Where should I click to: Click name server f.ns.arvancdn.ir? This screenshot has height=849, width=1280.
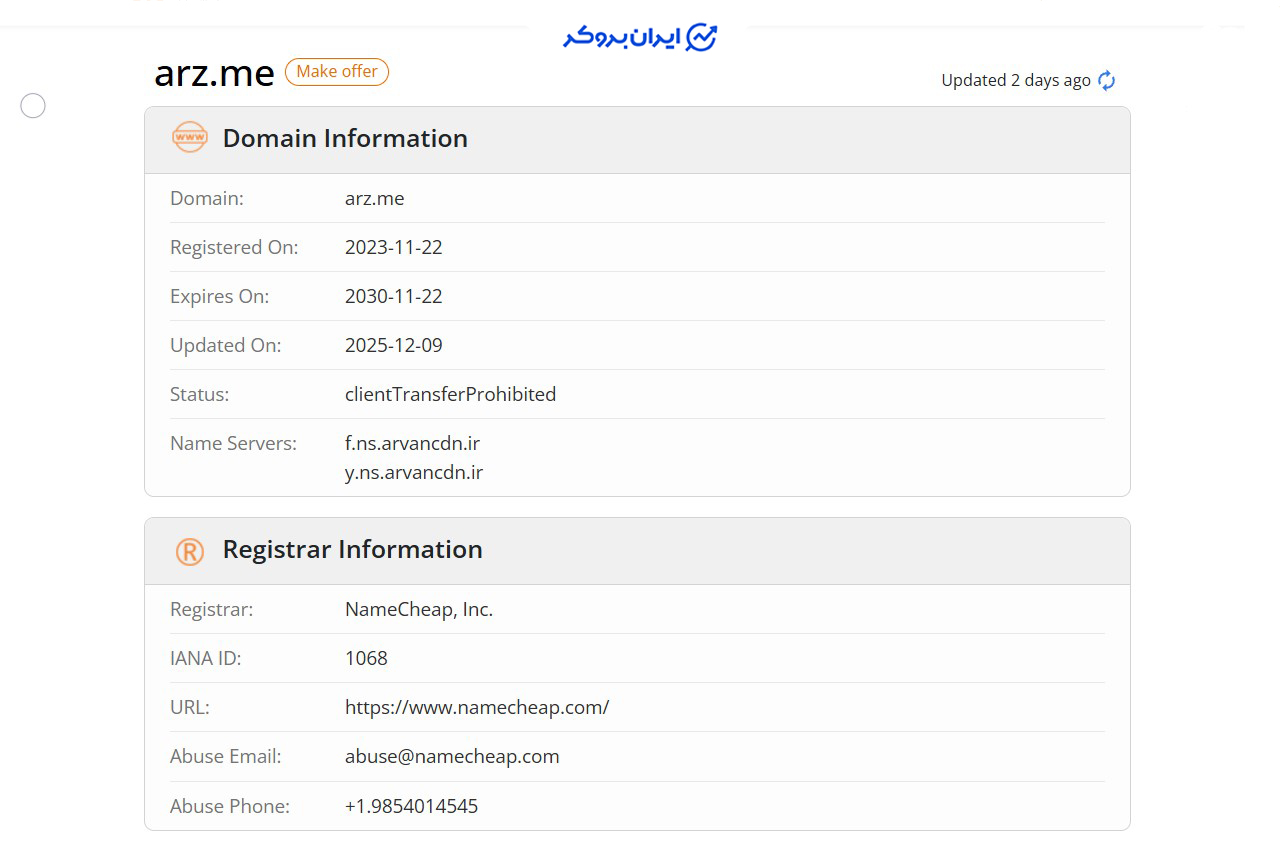(x=413, y=443)
